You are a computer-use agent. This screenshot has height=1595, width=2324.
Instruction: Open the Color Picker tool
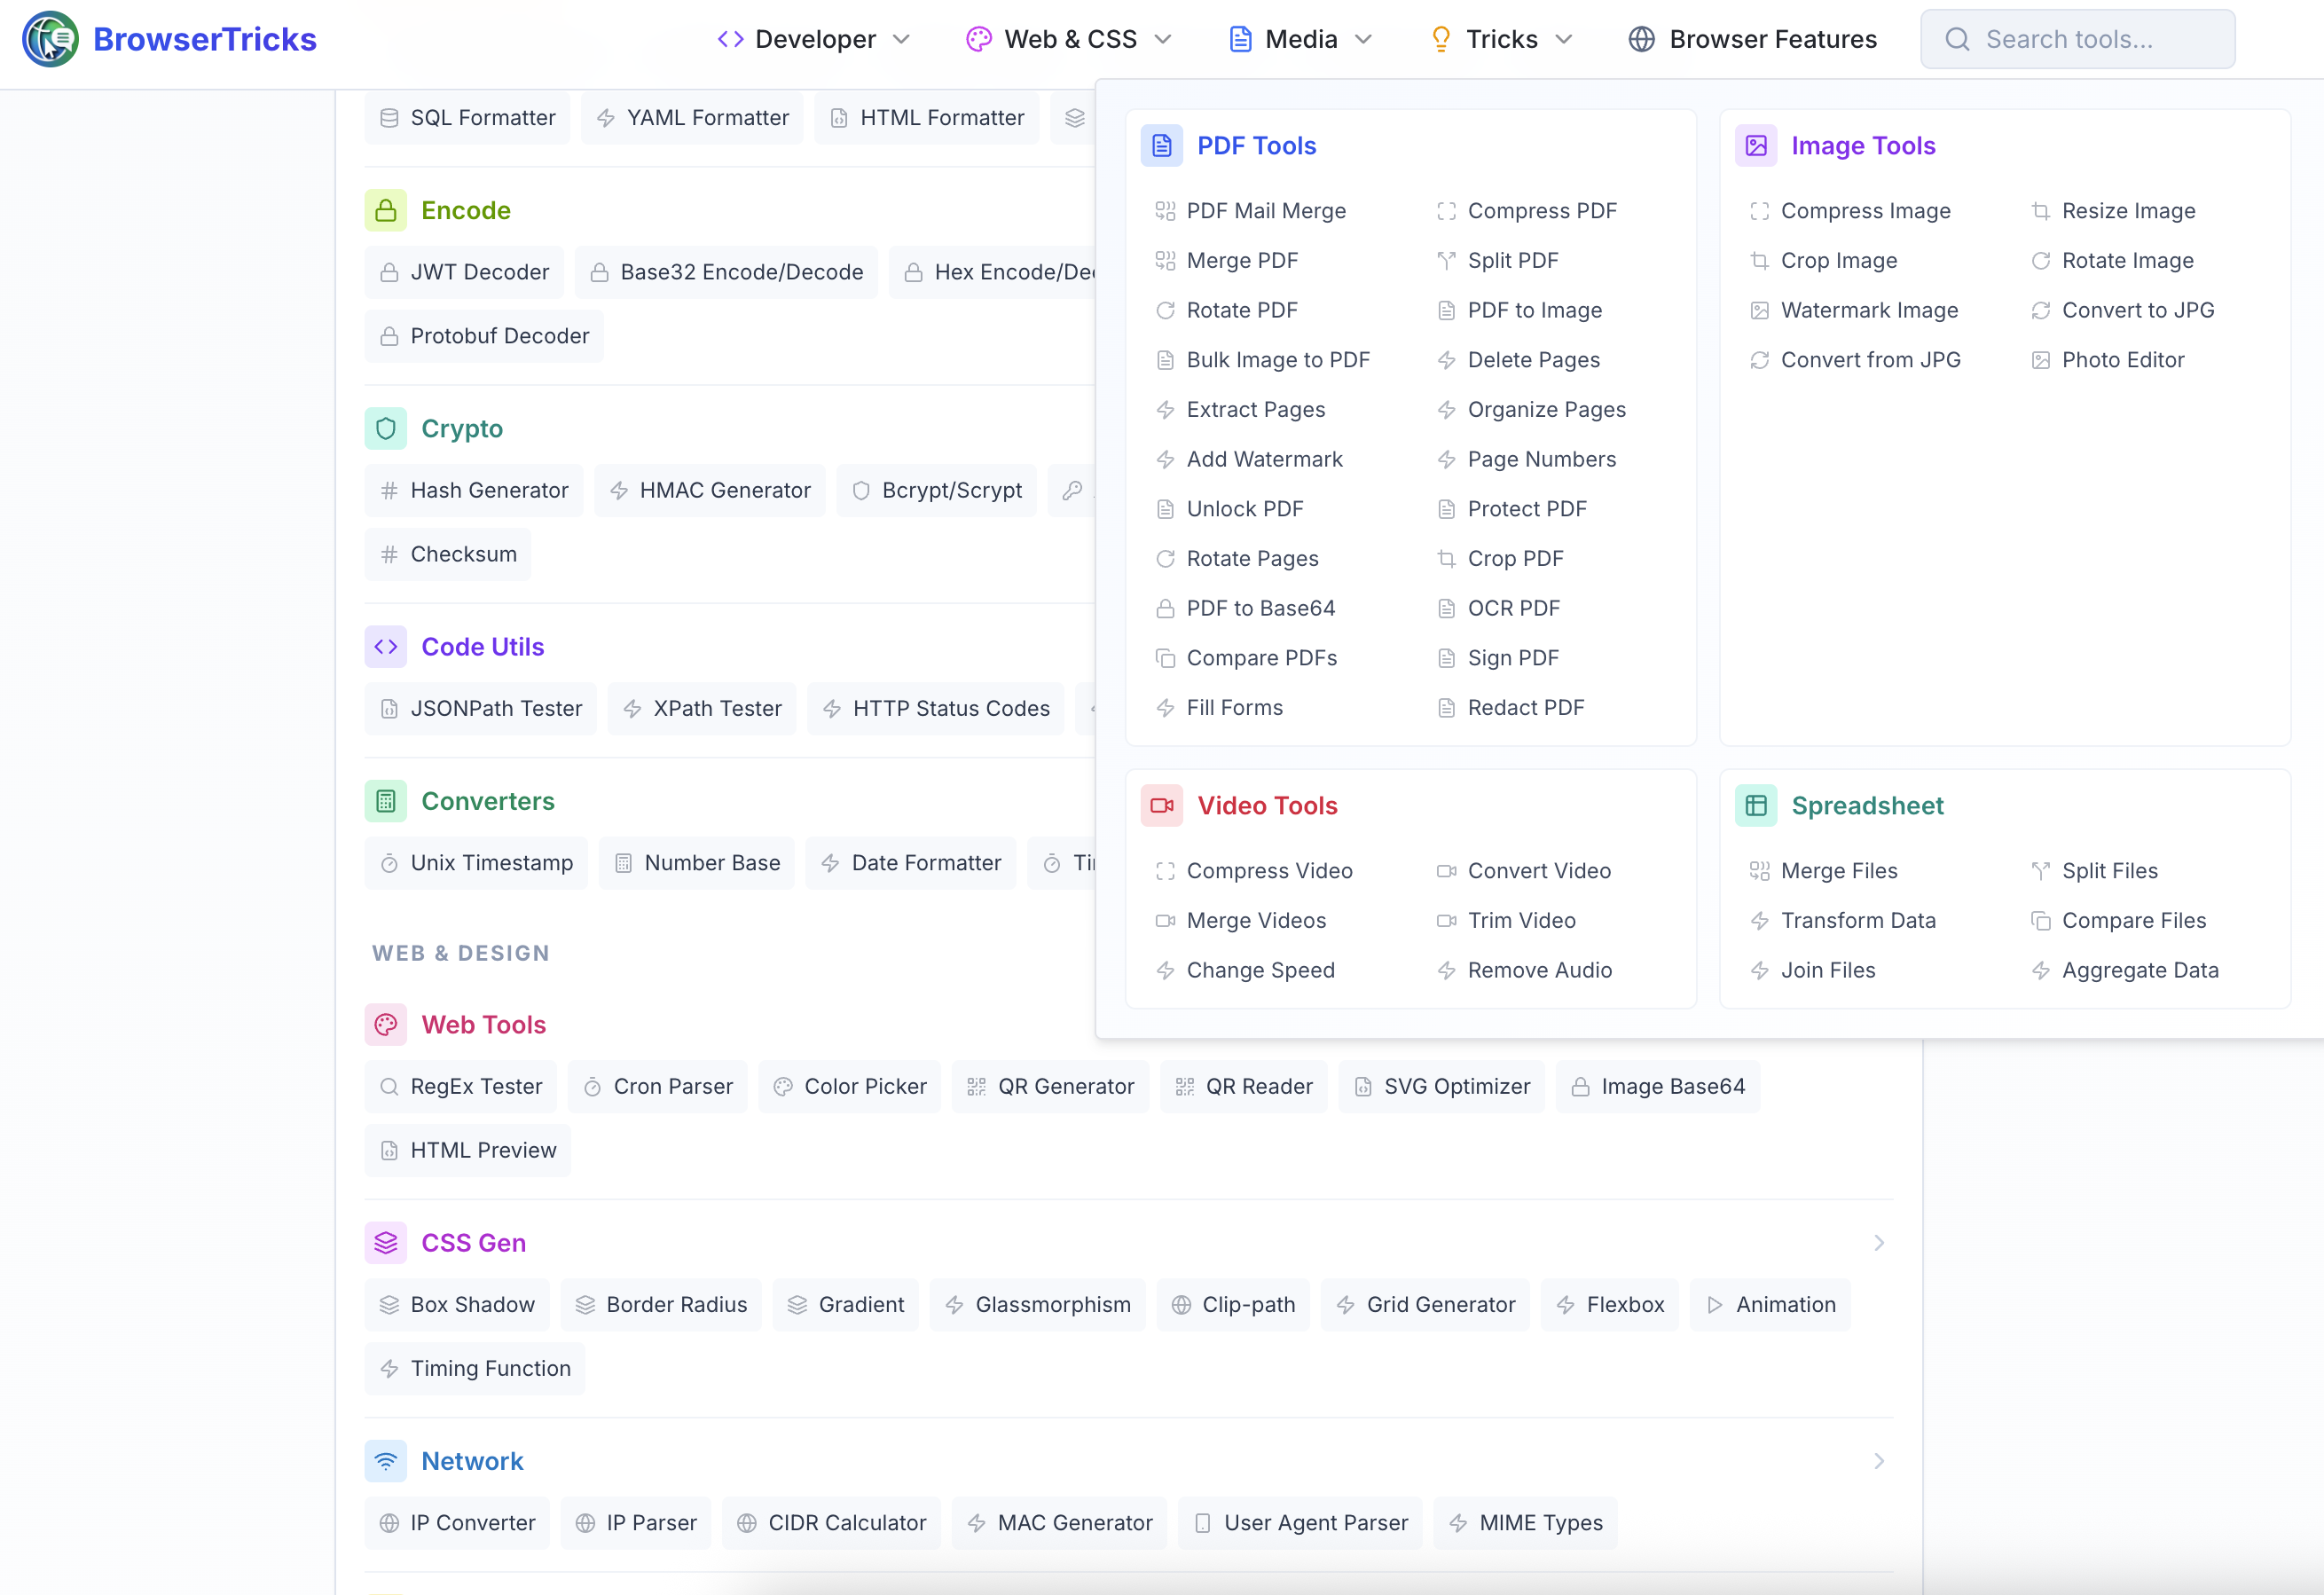click(849, 1086)
